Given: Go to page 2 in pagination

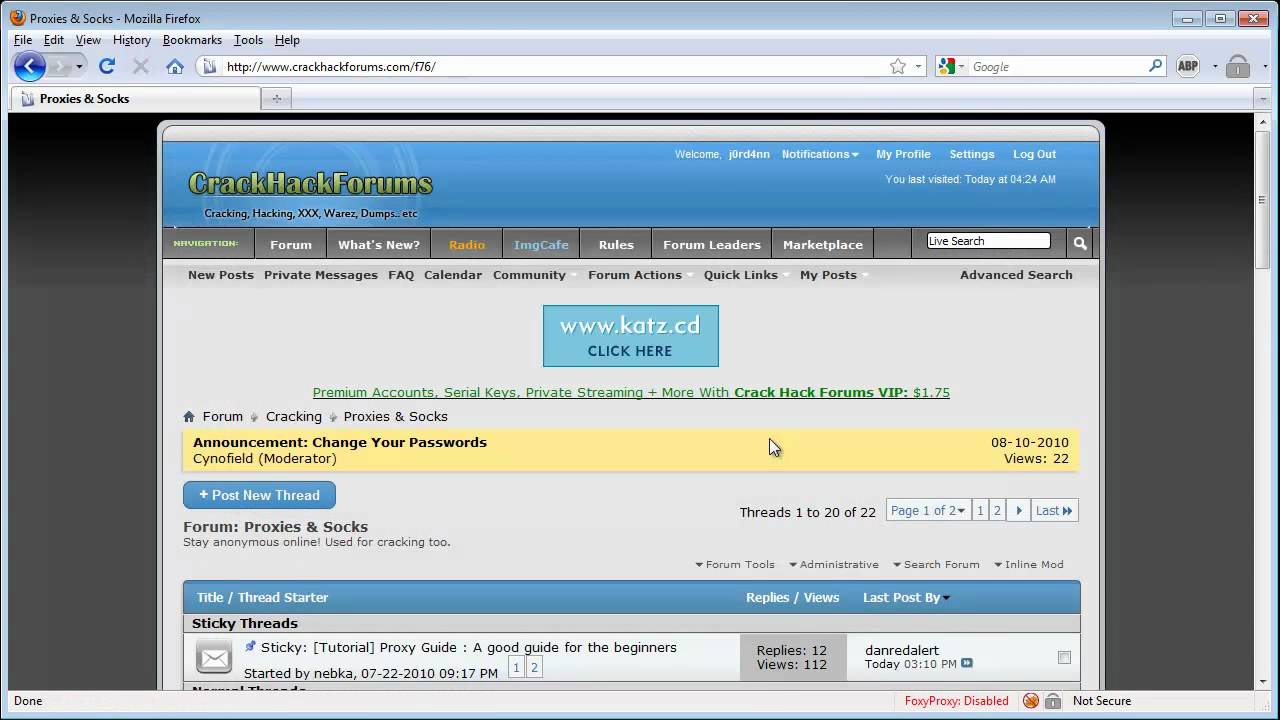Looking at the screenshot, I should click(x=997, y=510).
